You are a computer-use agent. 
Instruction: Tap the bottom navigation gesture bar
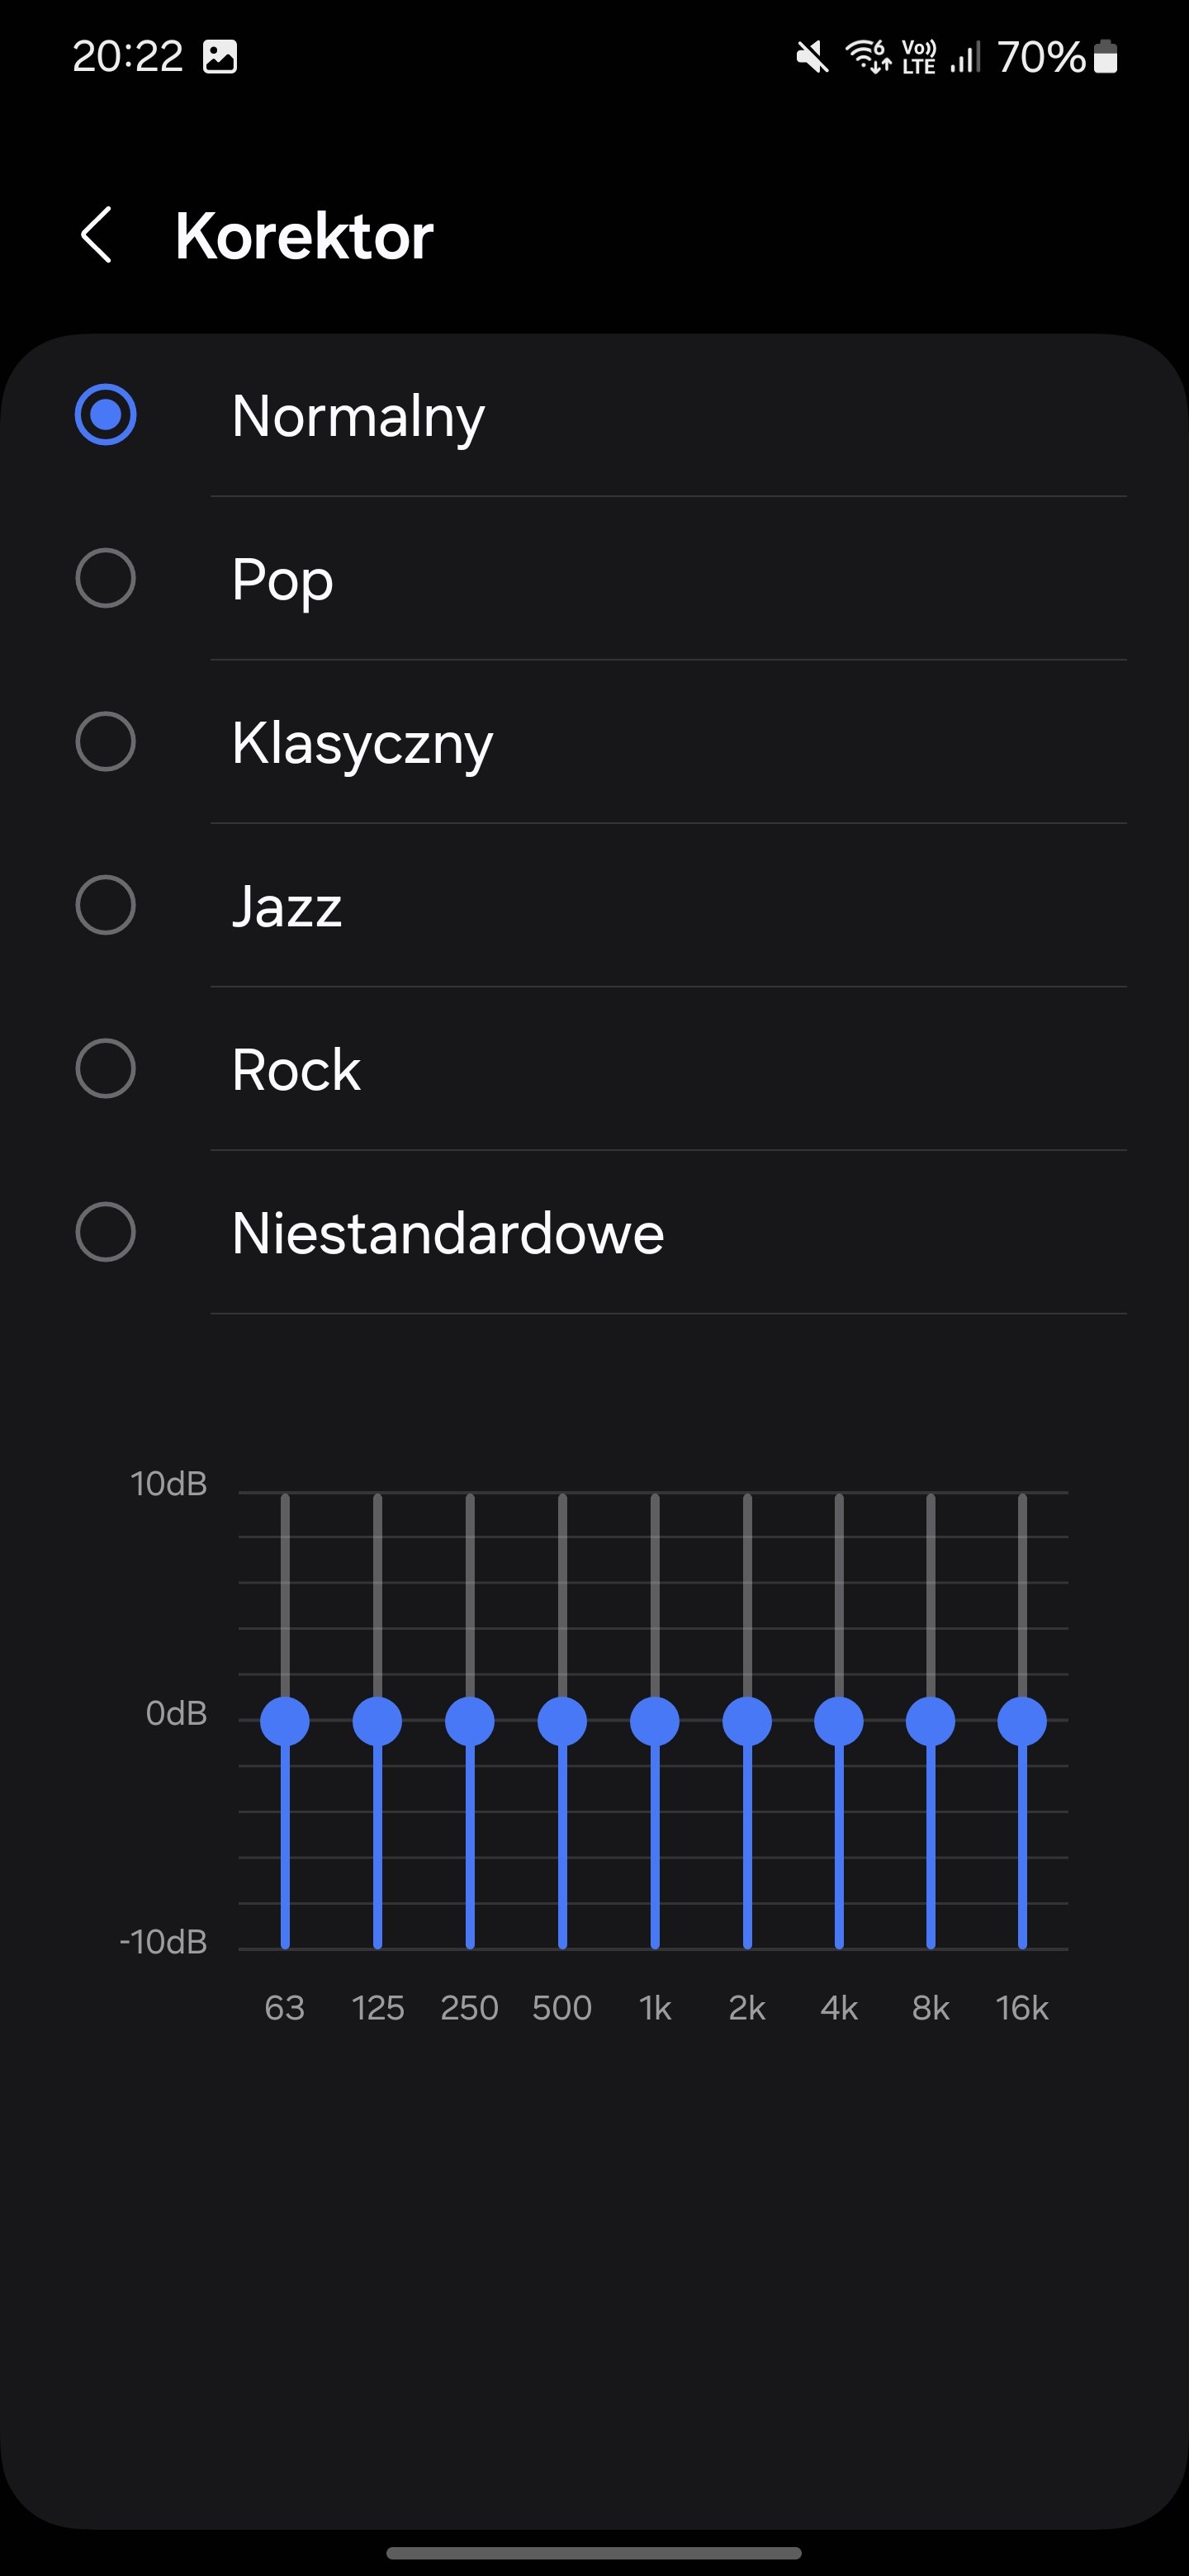pos(594,2553)
